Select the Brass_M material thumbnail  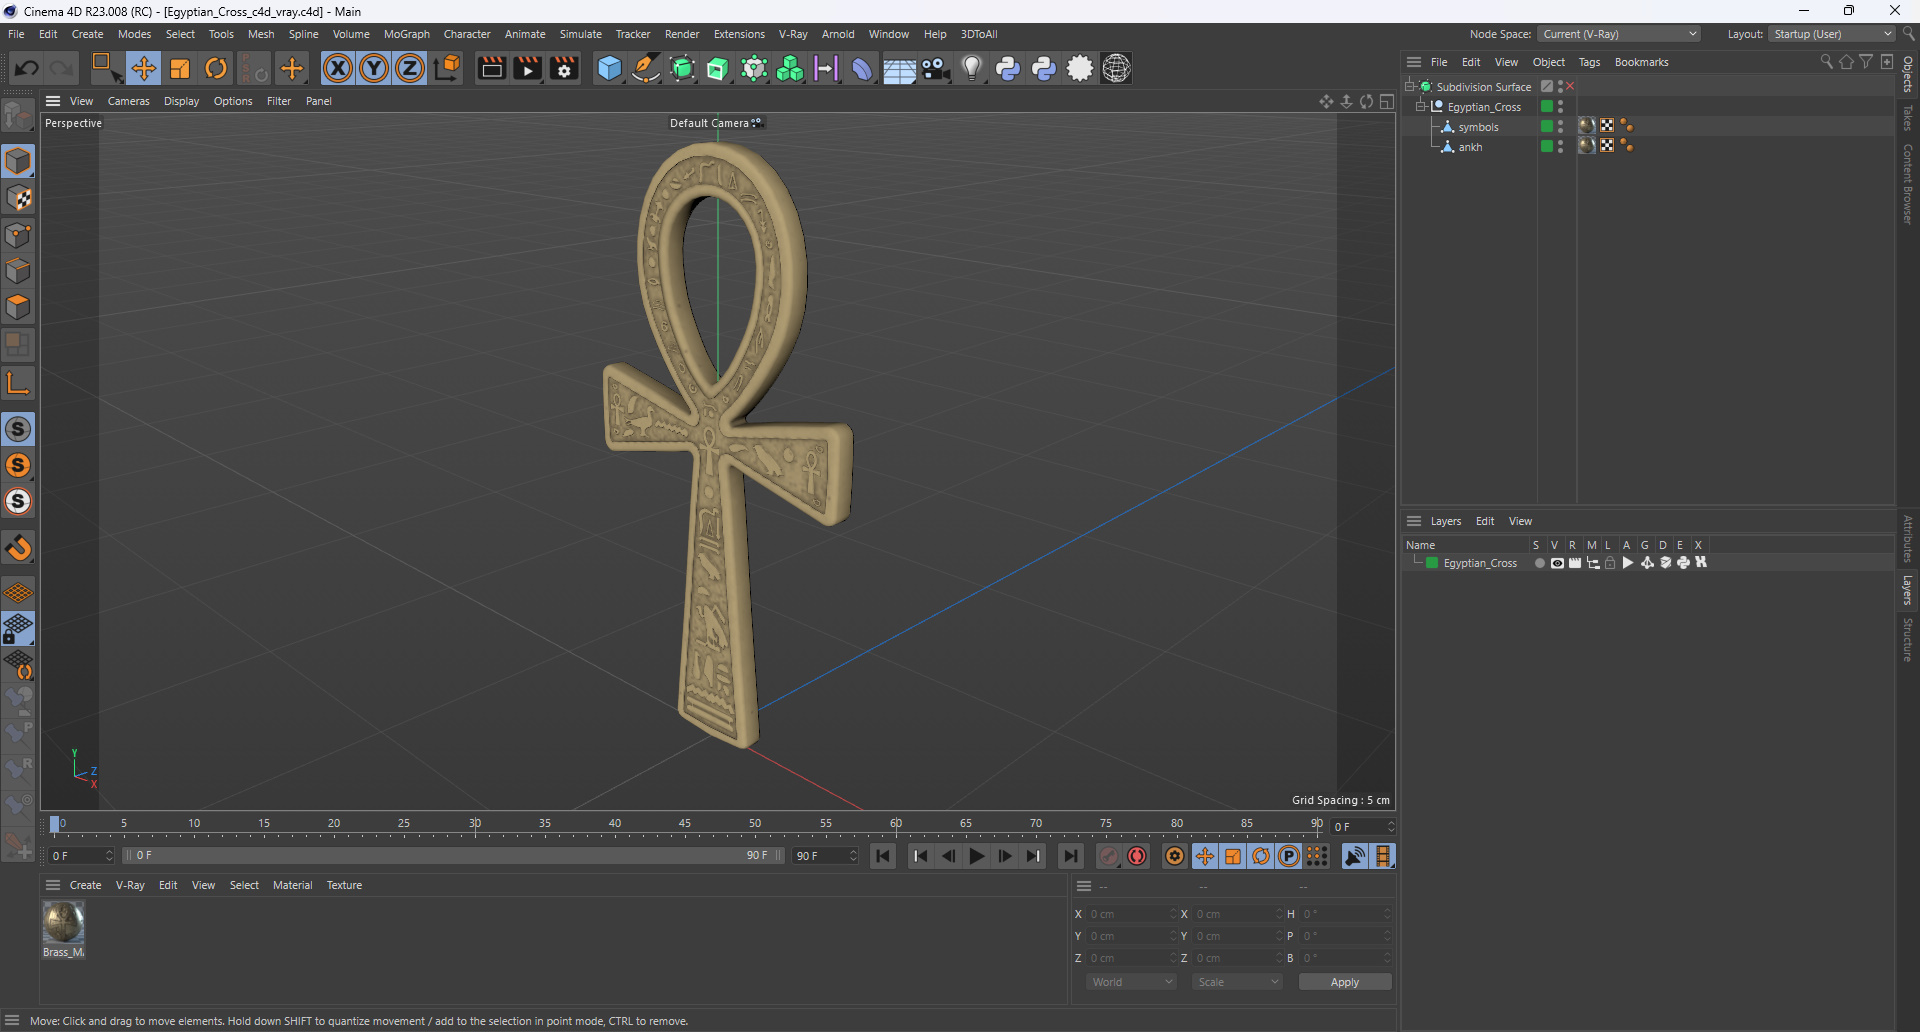pos(63,922)
